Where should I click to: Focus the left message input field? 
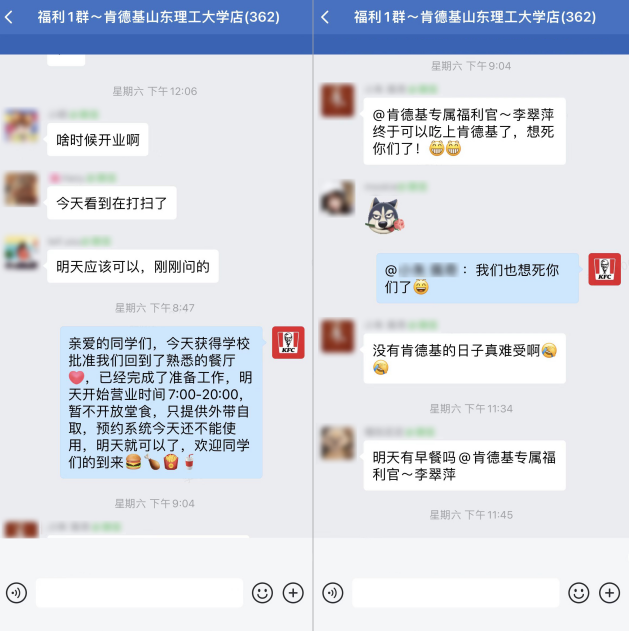click(139, 593)
